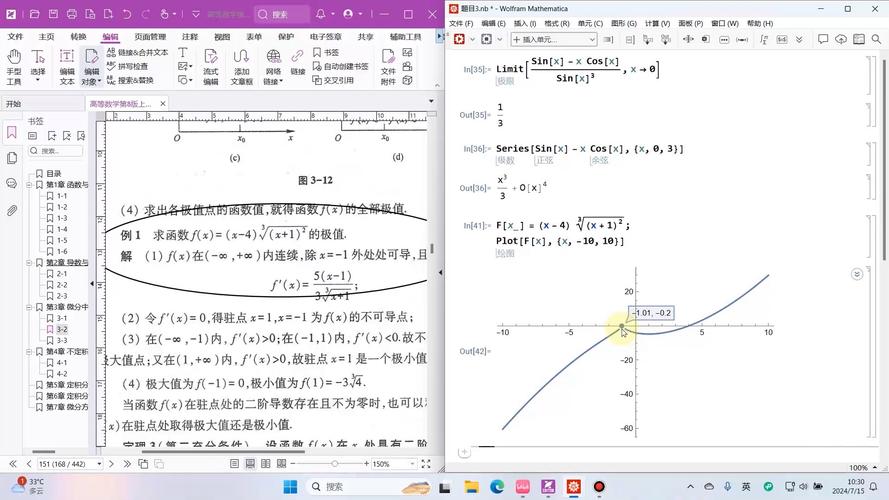Click the Bookmark (书签) ribbon button

pyautogui.click(x=326, y=52)
